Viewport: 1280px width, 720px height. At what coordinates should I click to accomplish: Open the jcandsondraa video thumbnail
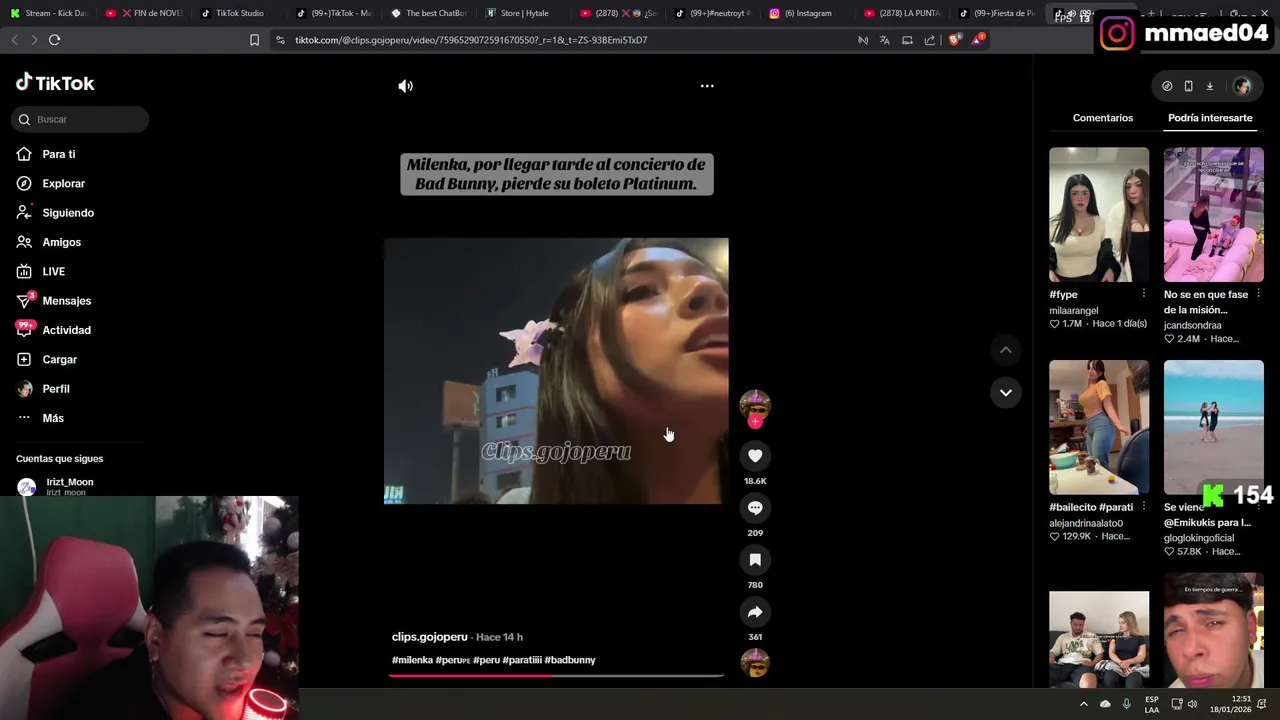[1214, 214]
